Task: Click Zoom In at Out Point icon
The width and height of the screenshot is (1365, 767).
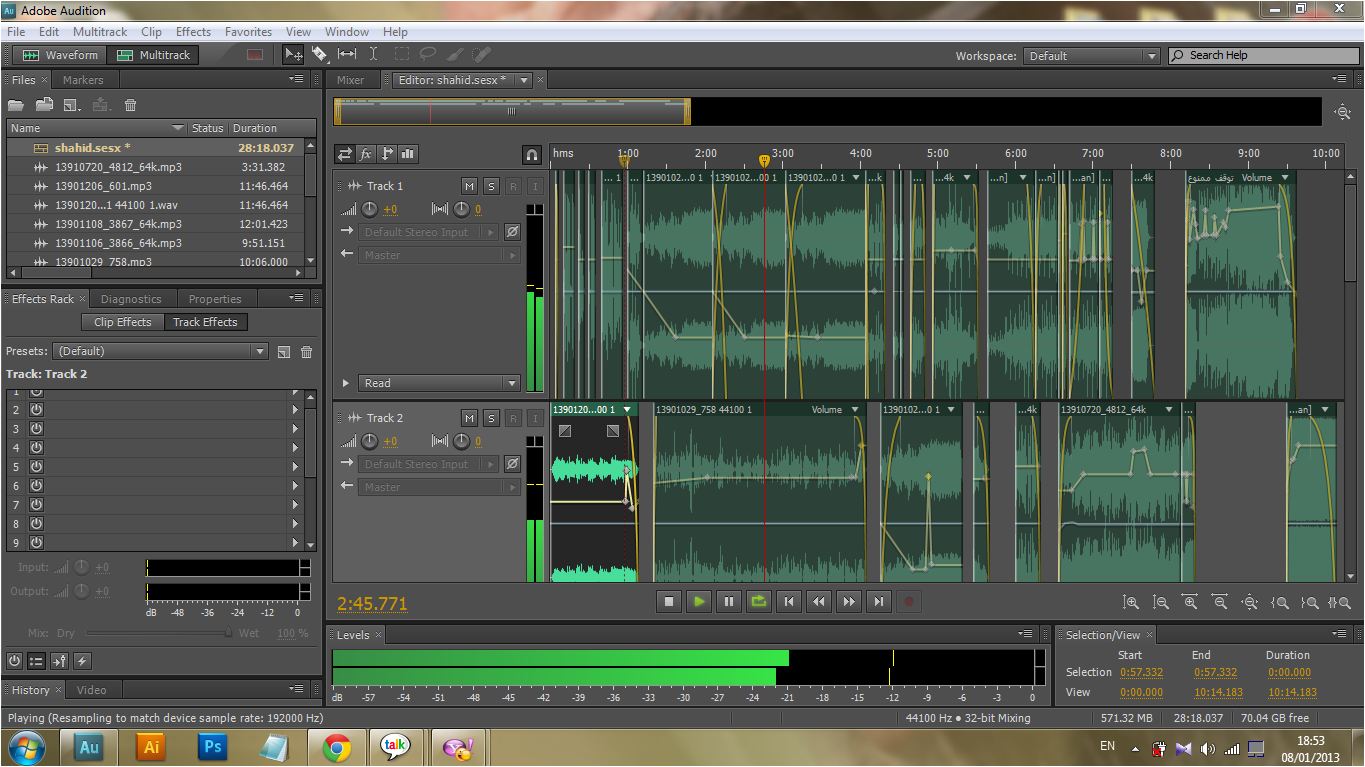Action: point(1310,602)
